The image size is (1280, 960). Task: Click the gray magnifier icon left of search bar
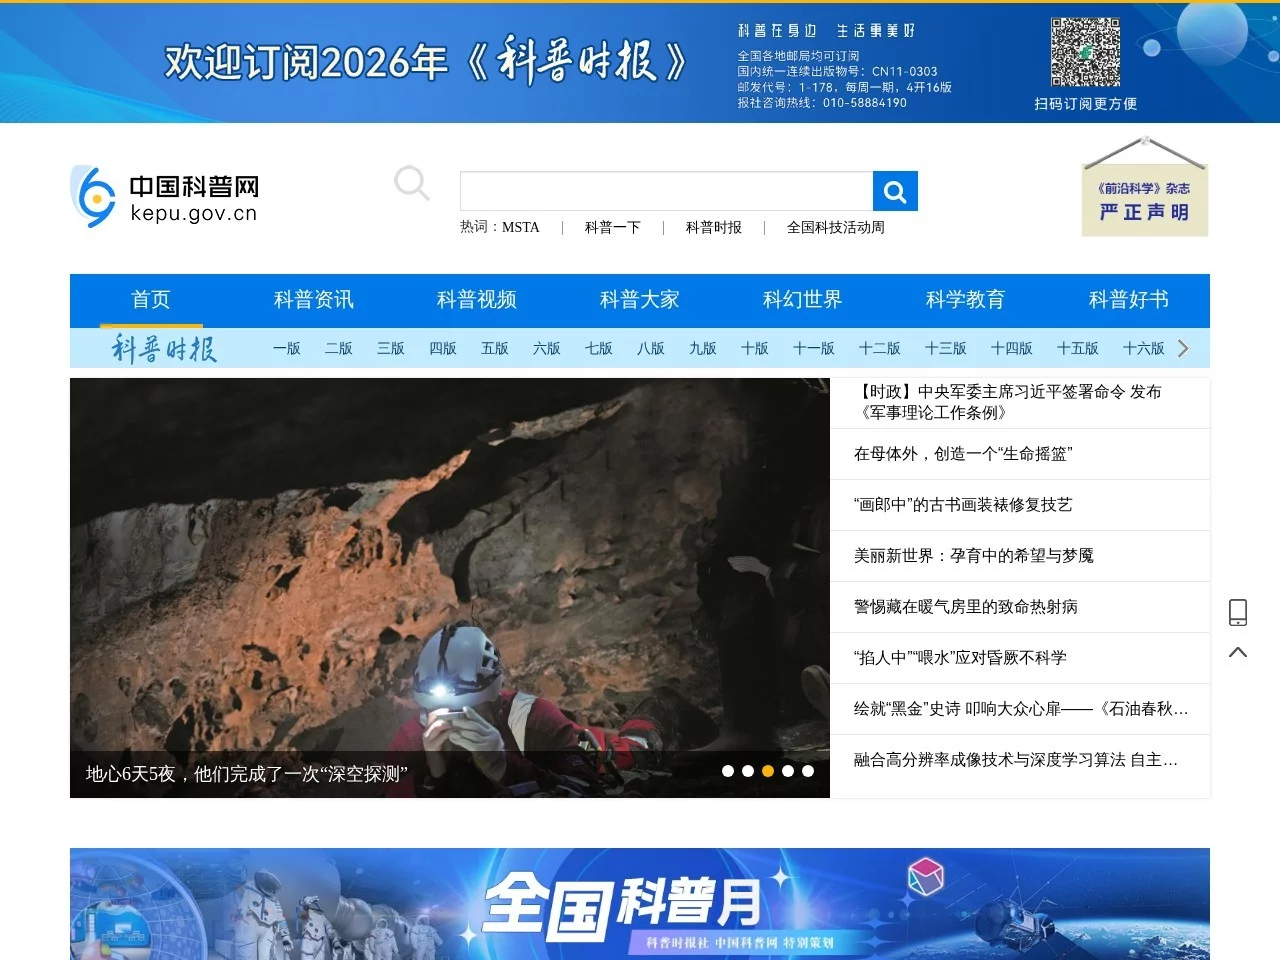412,184
